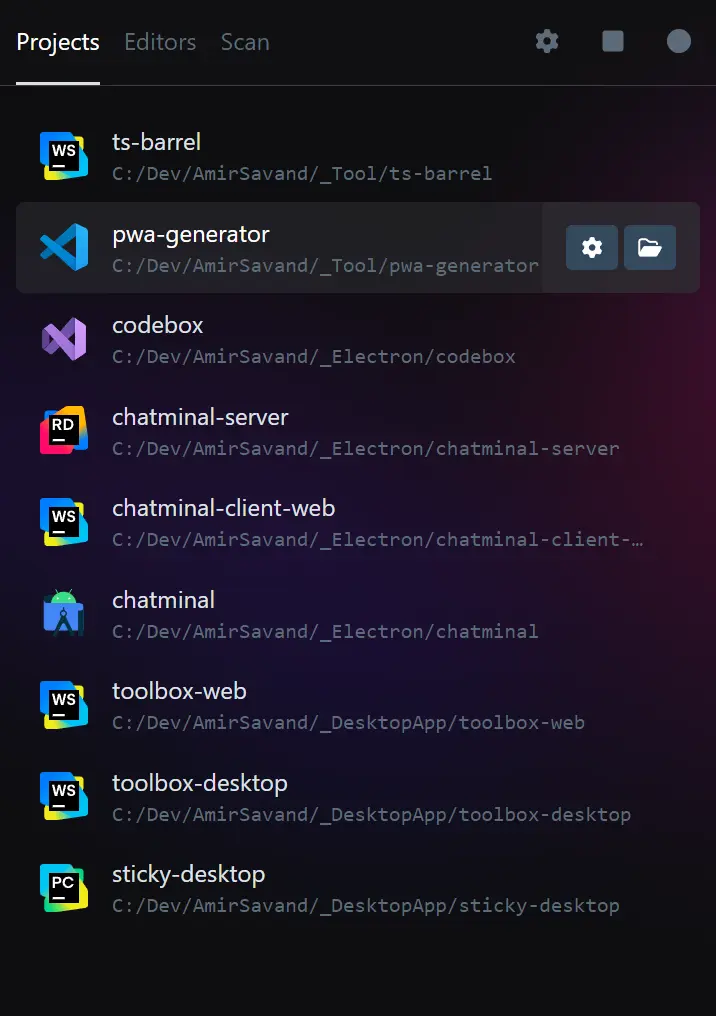This screenshot has height=1016, width=716.
Task: Click the round circle icon at top right
Action: [678, 41]
